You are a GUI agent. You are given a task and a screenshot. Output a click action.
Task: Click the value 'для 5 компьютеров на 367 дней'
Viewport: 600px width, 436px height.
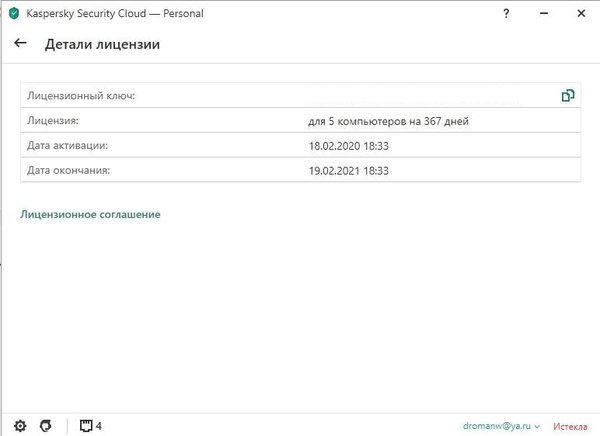point(388,121)
